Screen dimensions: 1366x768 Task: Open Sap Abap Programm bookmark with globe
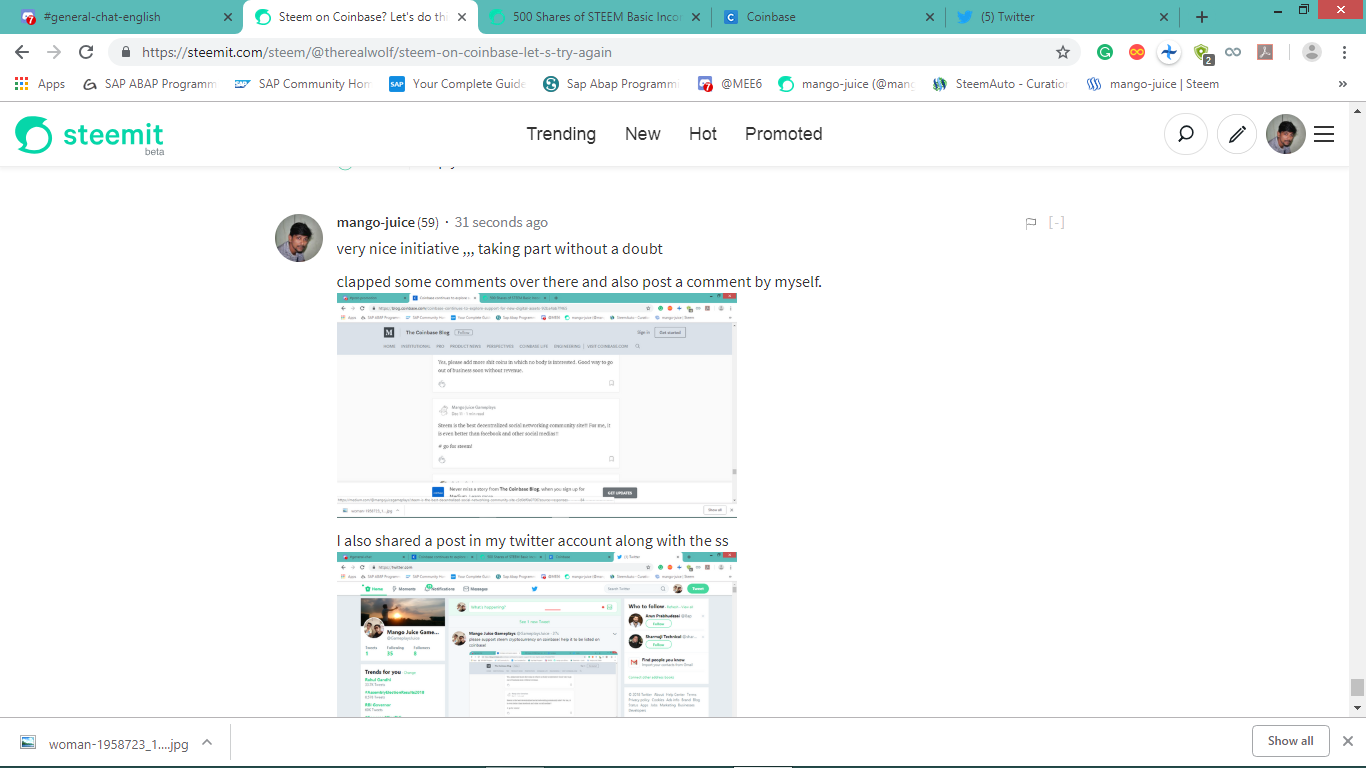(x=612, y=84)
